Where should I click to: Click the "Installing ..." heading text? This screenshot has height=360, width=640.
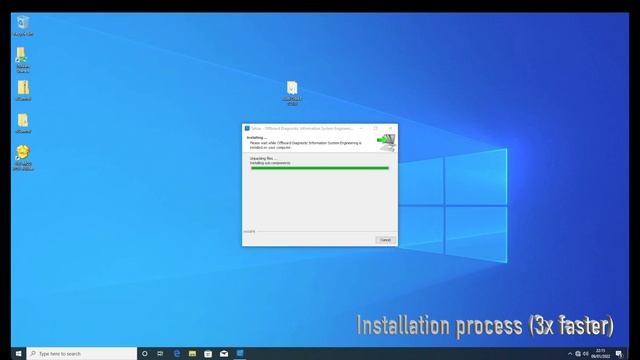(x=257, y=138)
